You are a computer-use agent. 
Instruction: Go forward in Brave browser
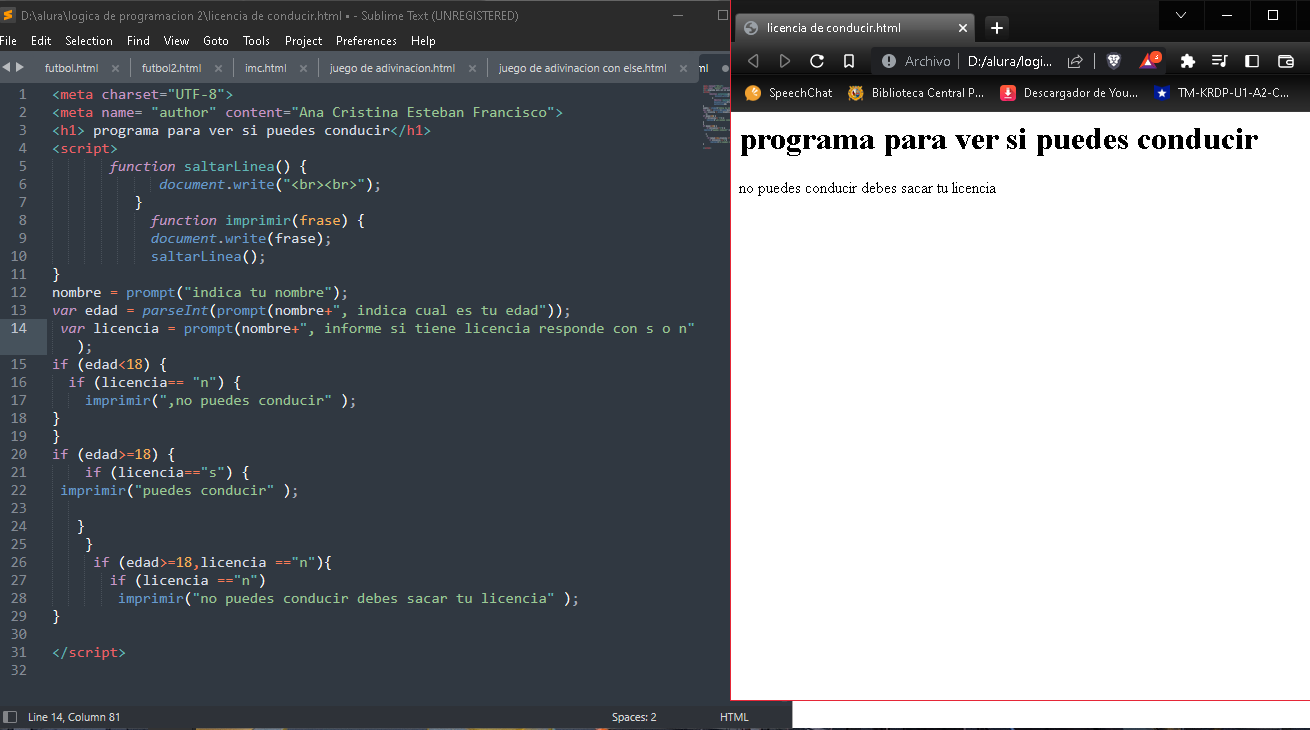785,61
